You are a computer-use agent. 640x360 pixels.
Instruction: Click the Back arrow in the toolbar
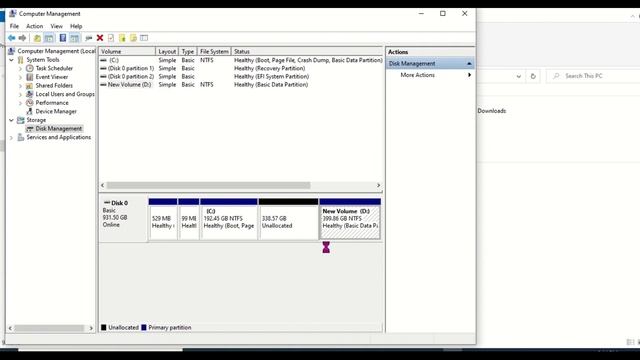(x=11, y=38)
